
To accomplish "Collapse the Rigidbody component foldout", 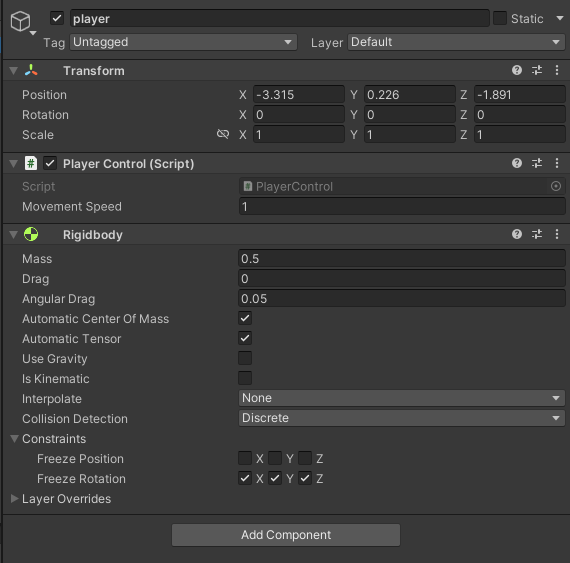I will (x=14, y=234).
